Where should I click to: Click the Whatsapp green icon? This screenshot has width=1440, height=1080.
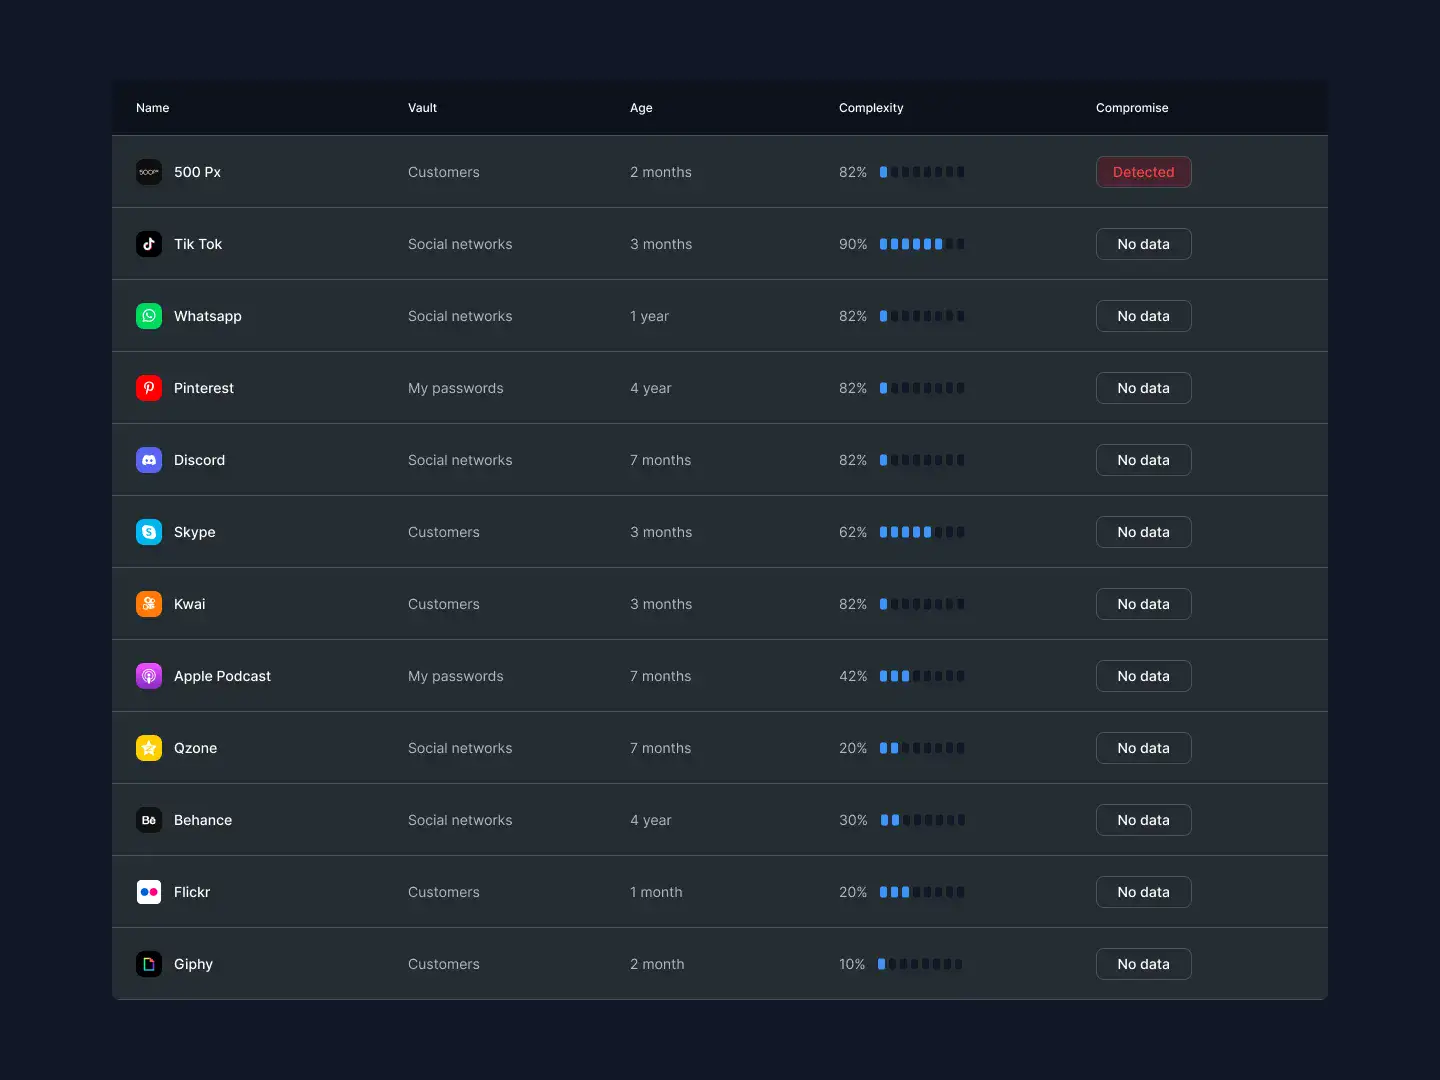coord(149,316)
